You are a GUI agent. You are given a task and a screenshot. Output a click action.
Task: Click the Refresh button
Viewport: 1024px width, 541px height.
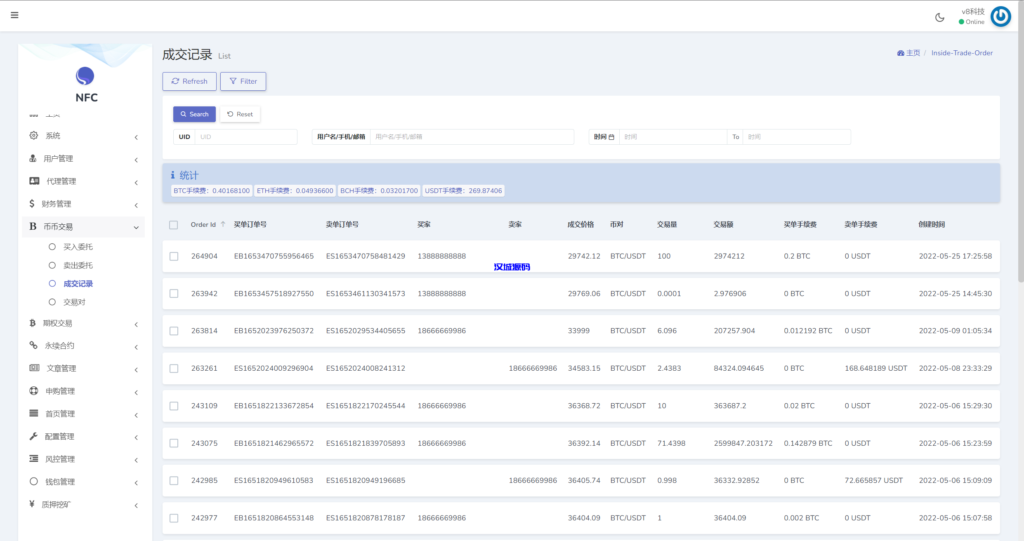(189, 81)
